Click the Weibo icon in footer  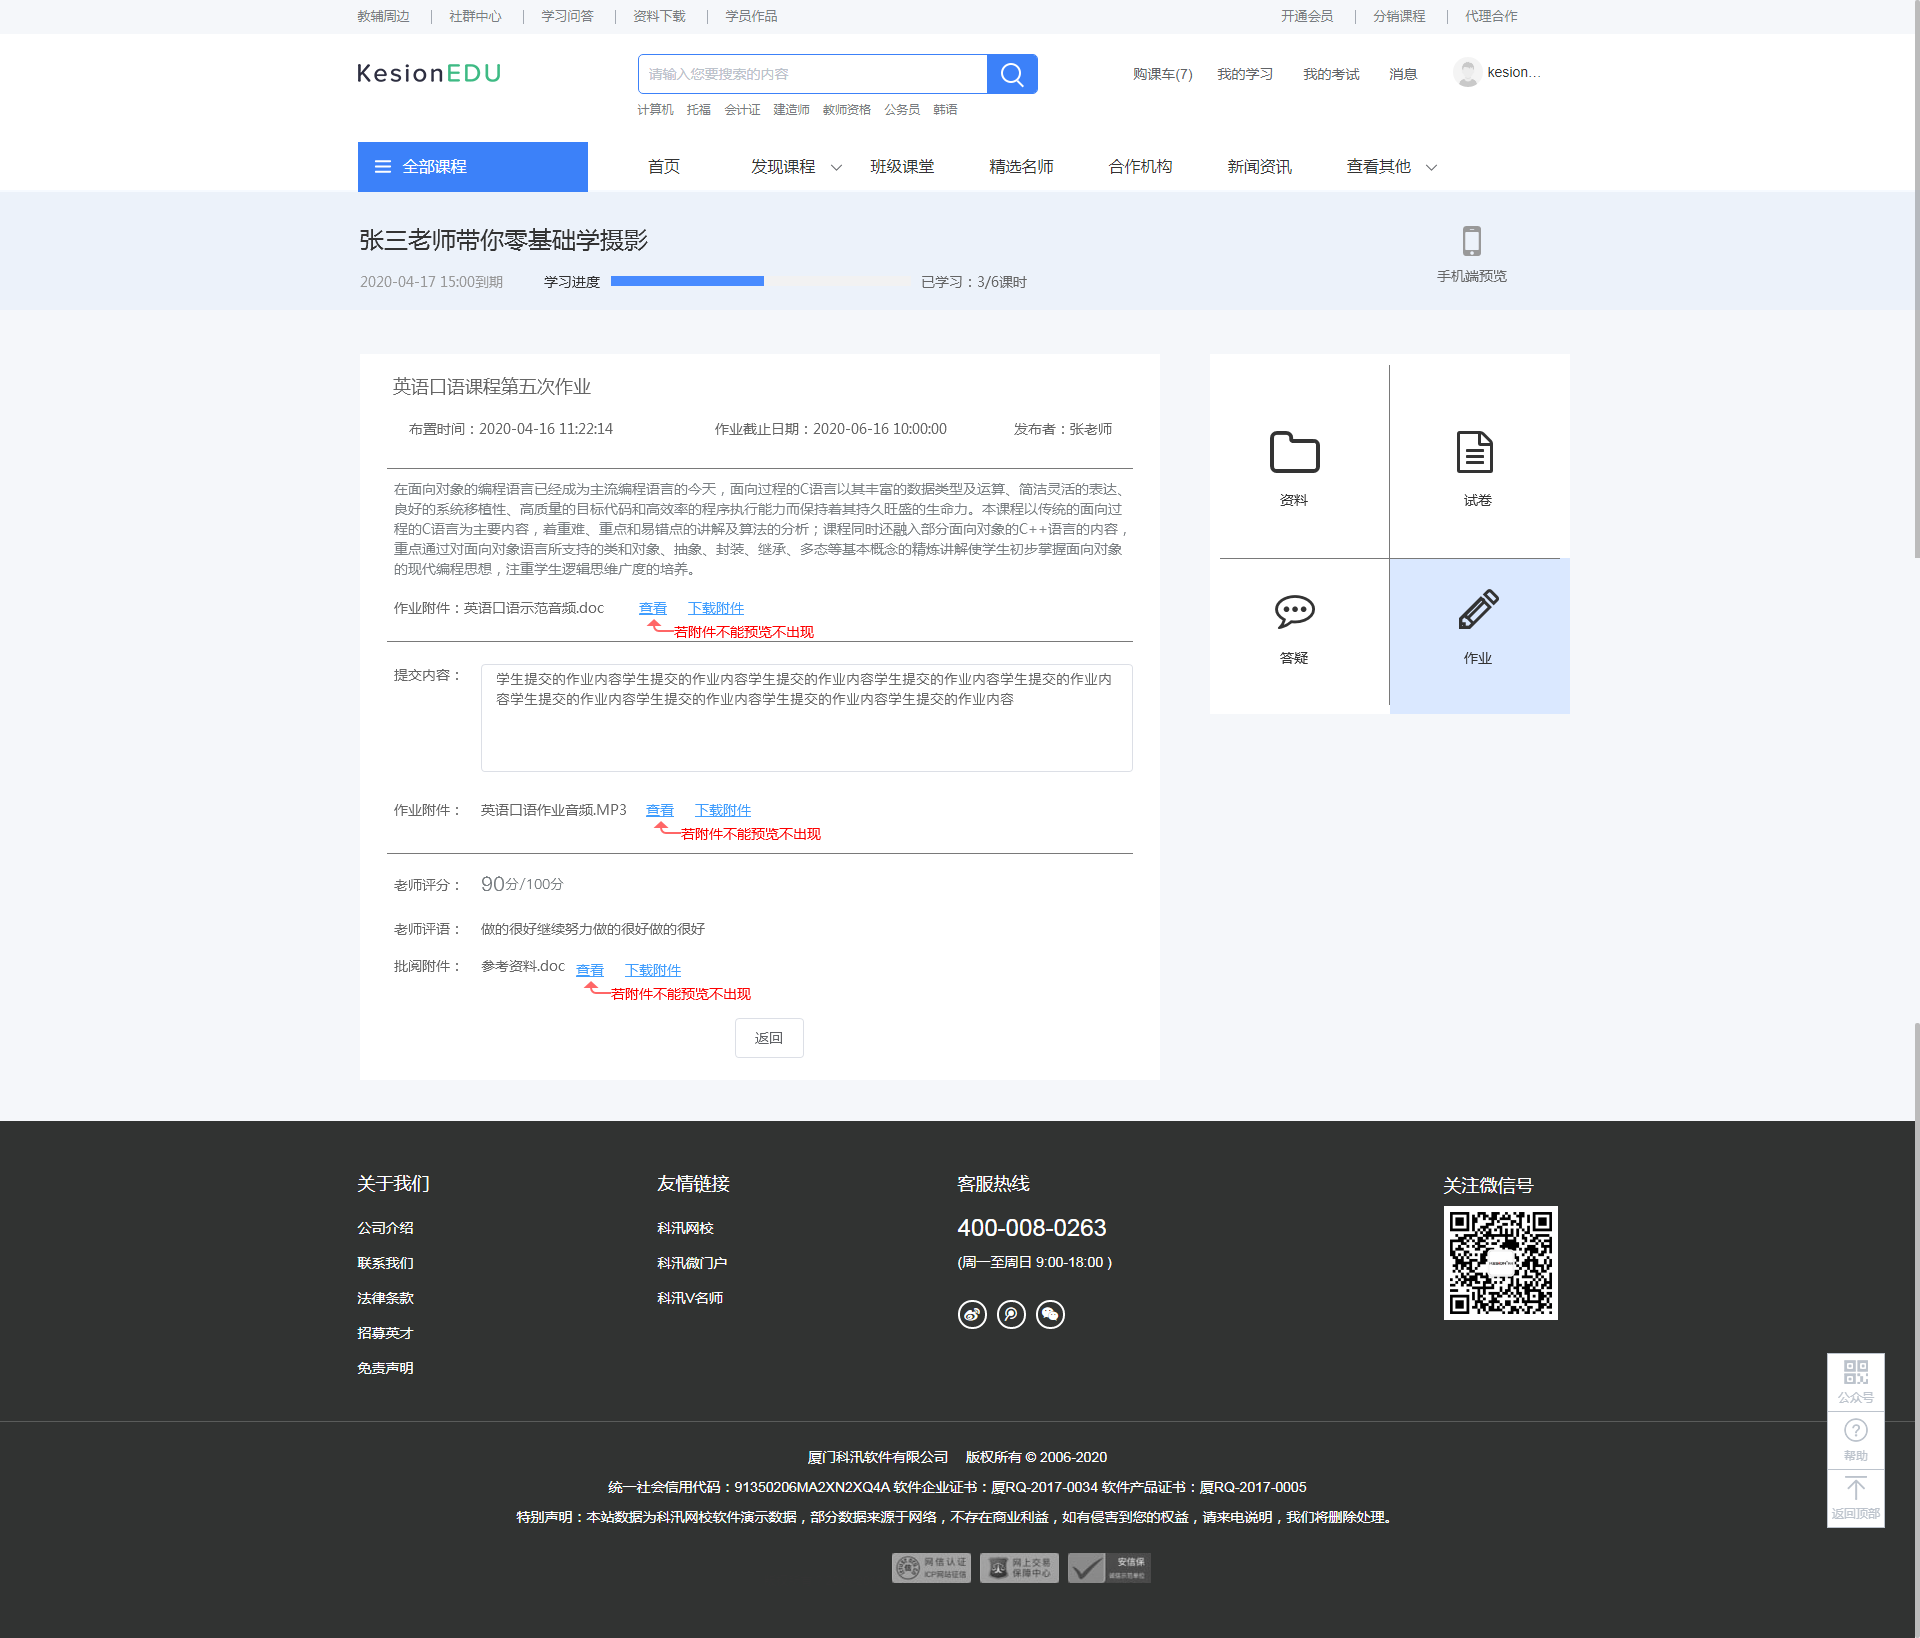click(x=972, y=1314)
